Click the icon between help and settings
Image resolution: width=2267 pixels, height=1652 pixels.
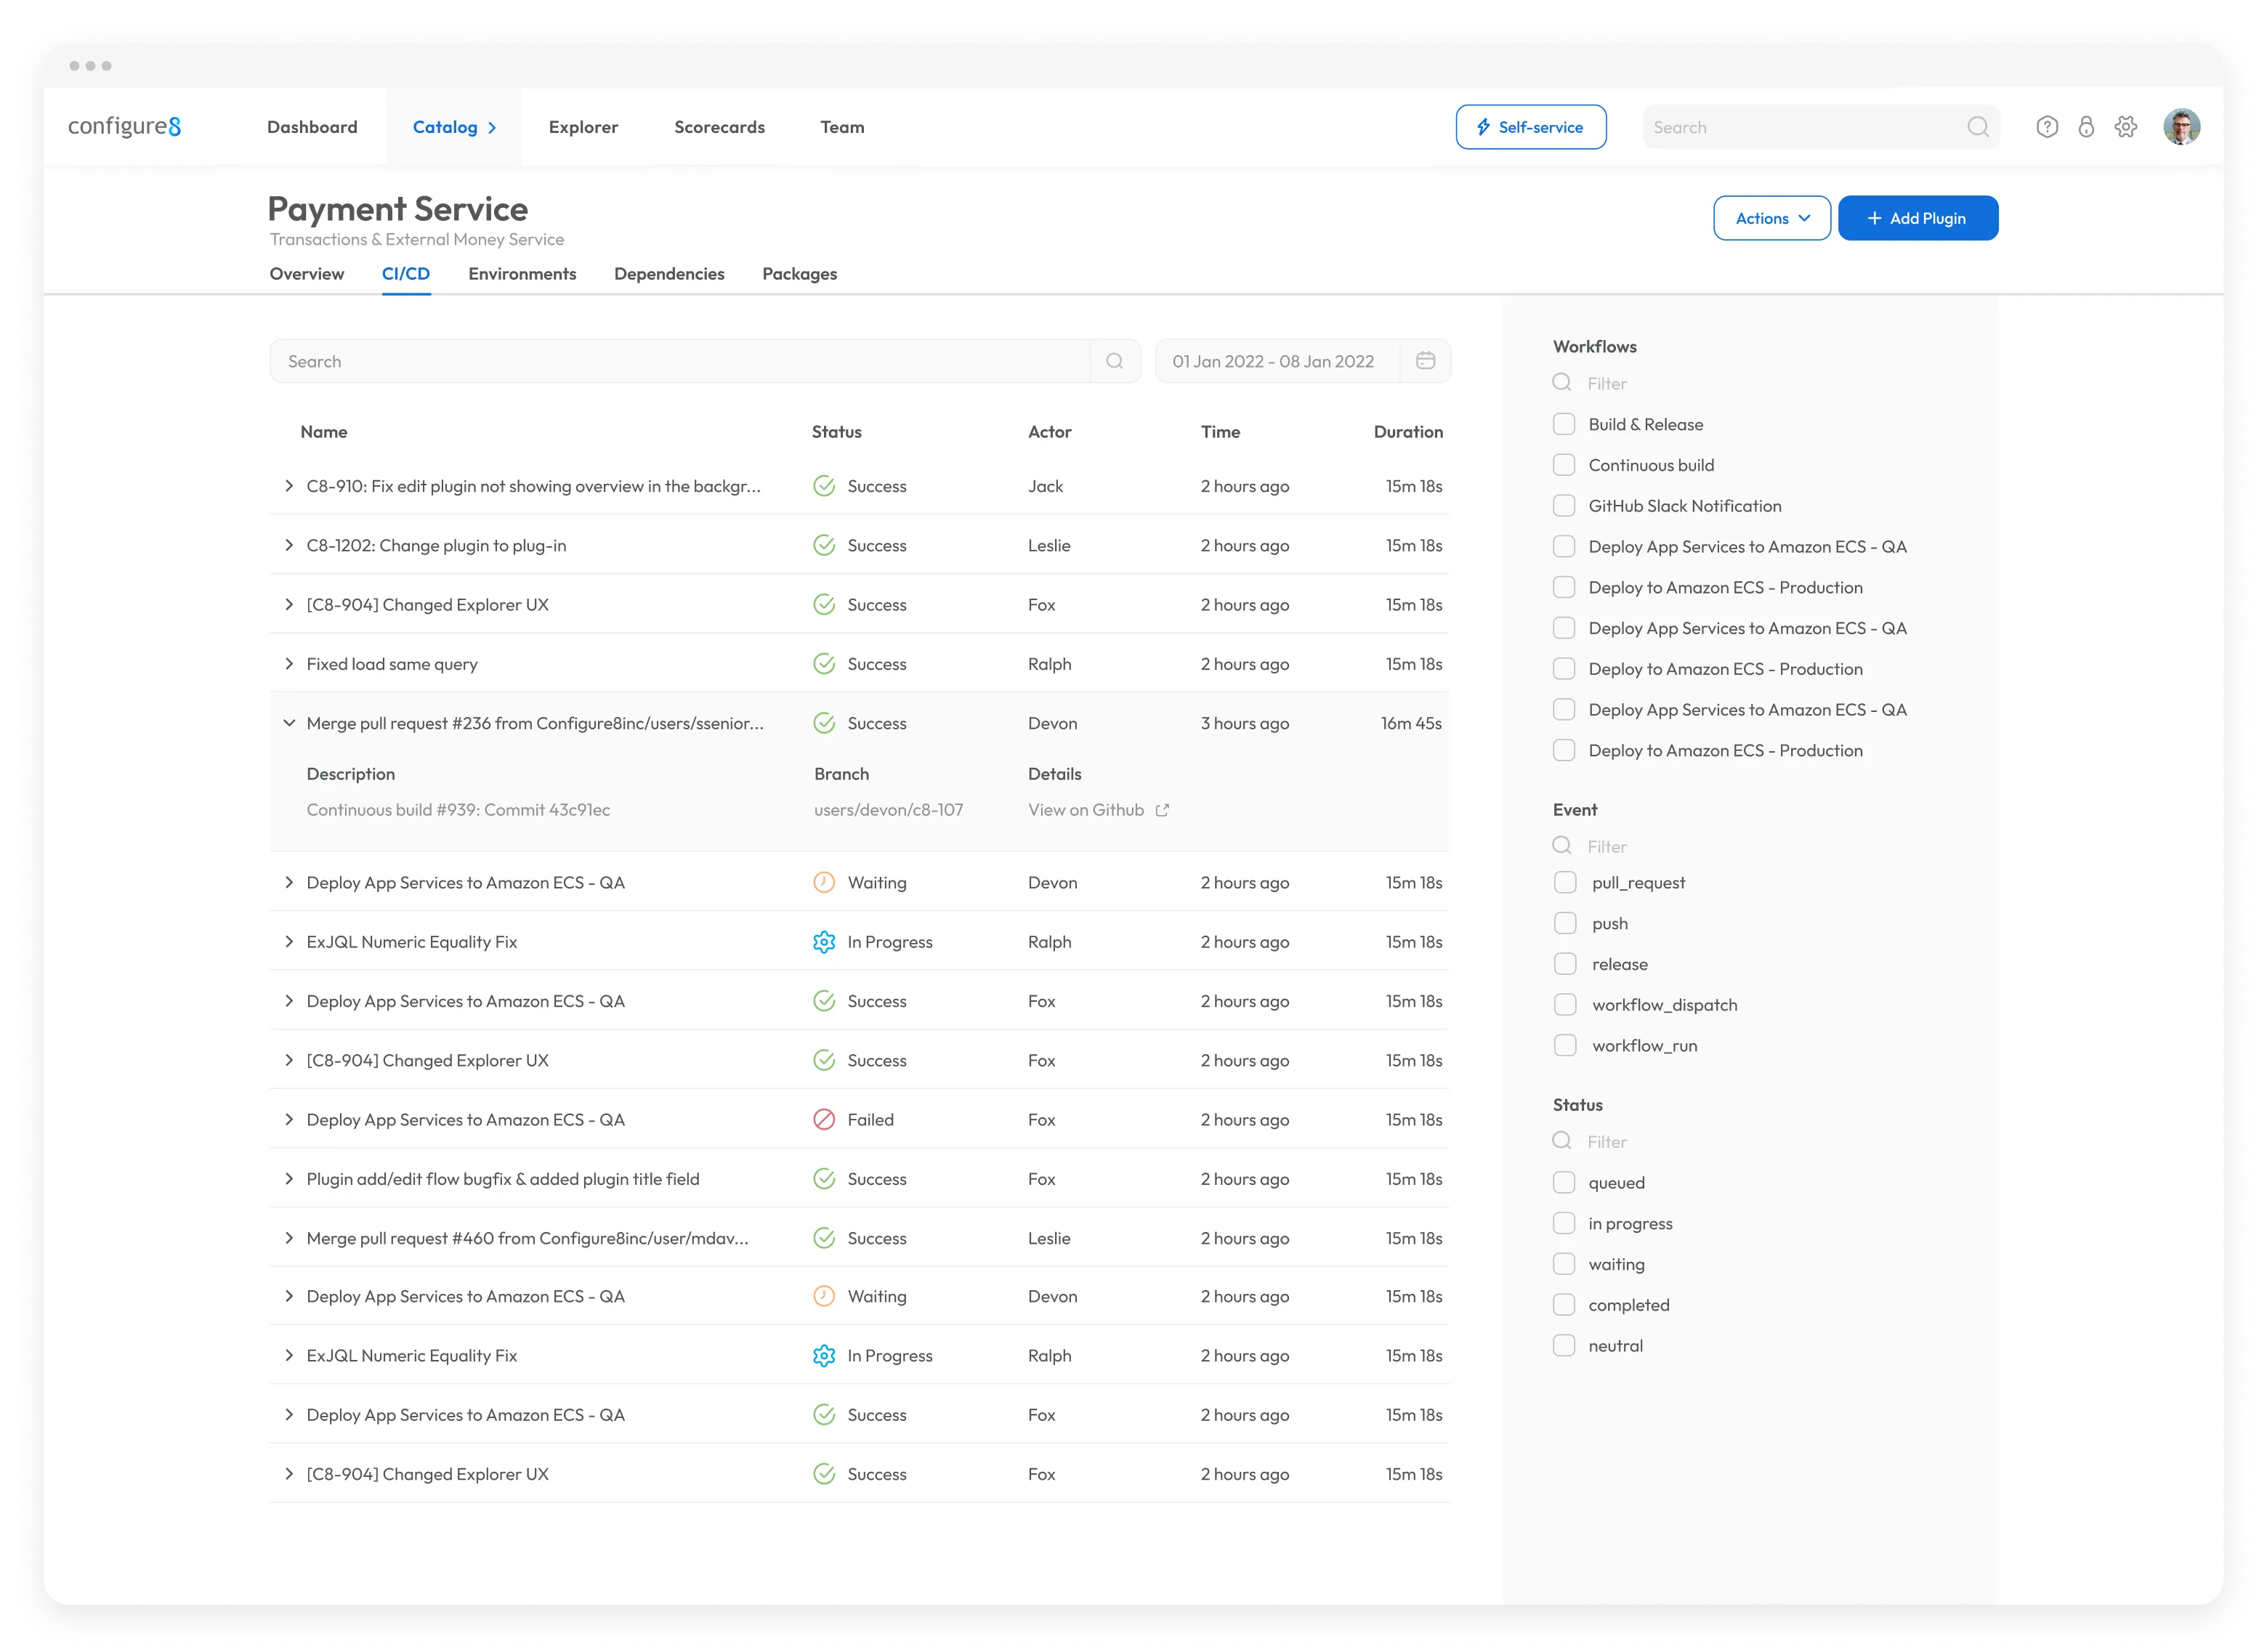[2085, 127]
